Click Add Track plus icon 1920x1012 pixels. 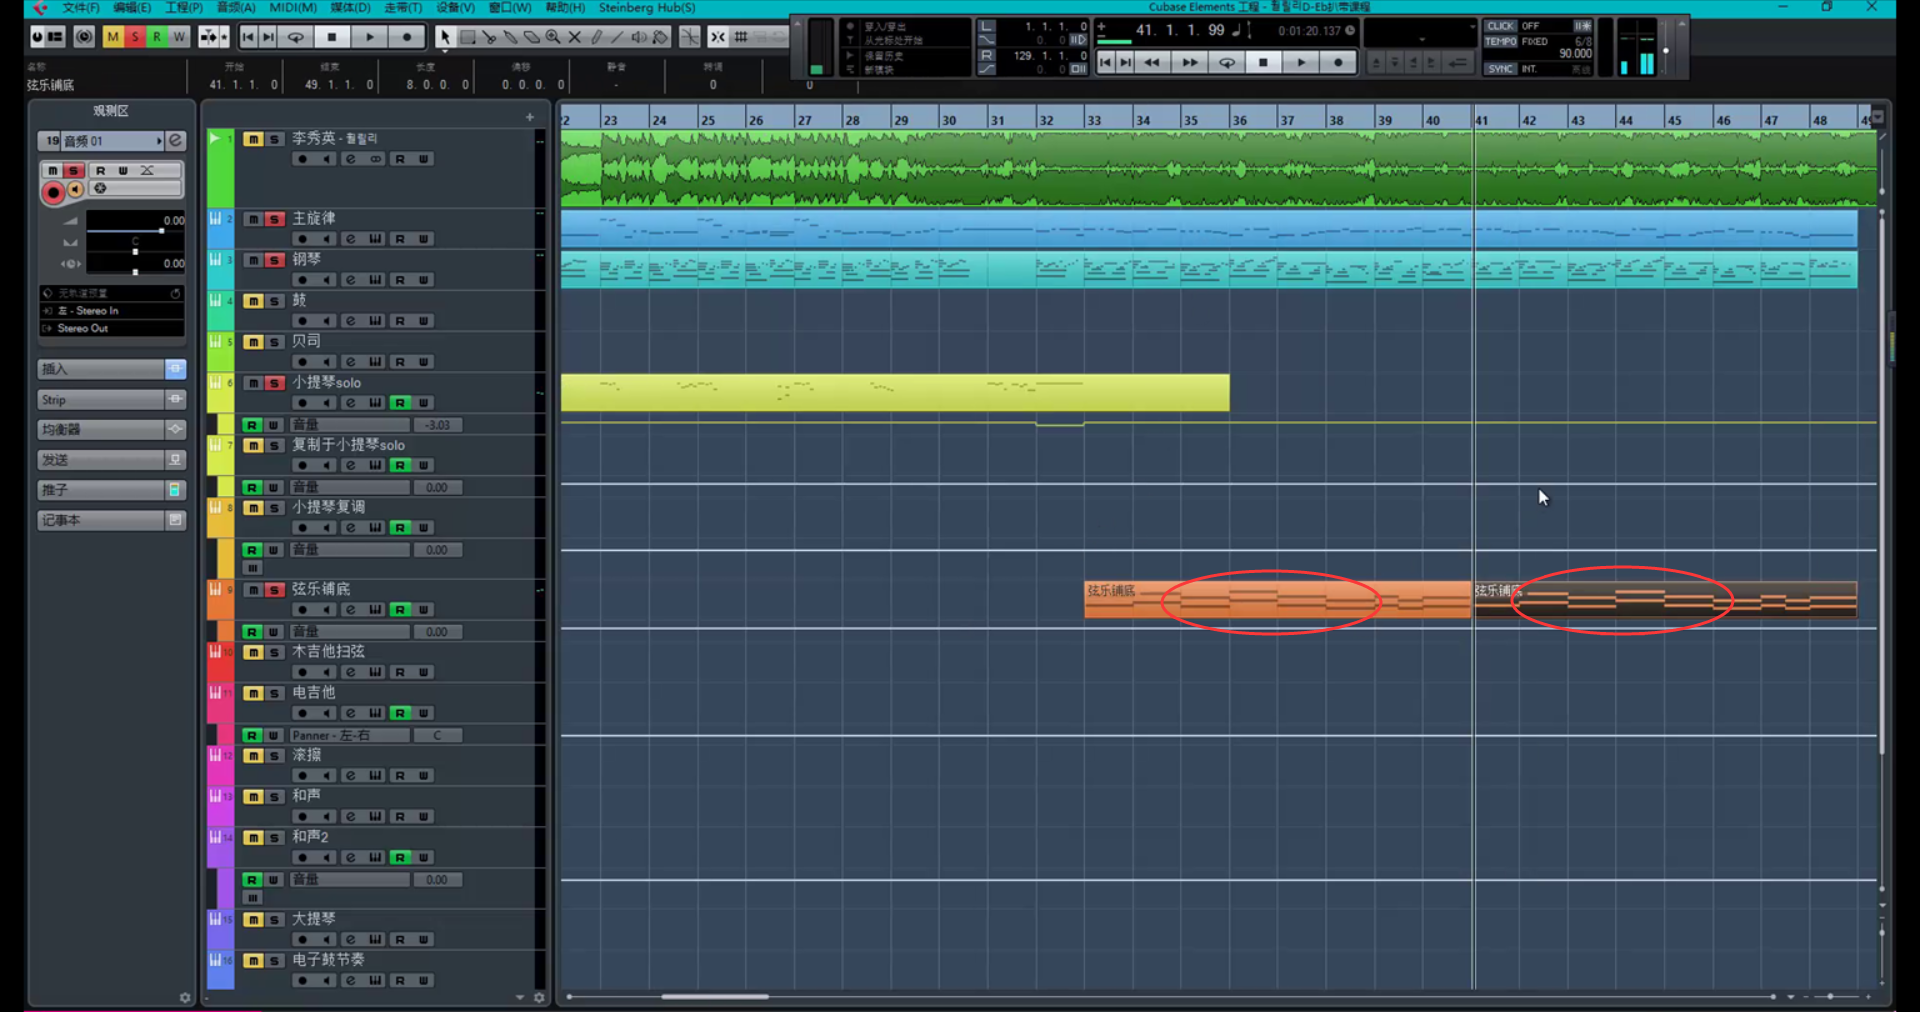click(530, 117)
